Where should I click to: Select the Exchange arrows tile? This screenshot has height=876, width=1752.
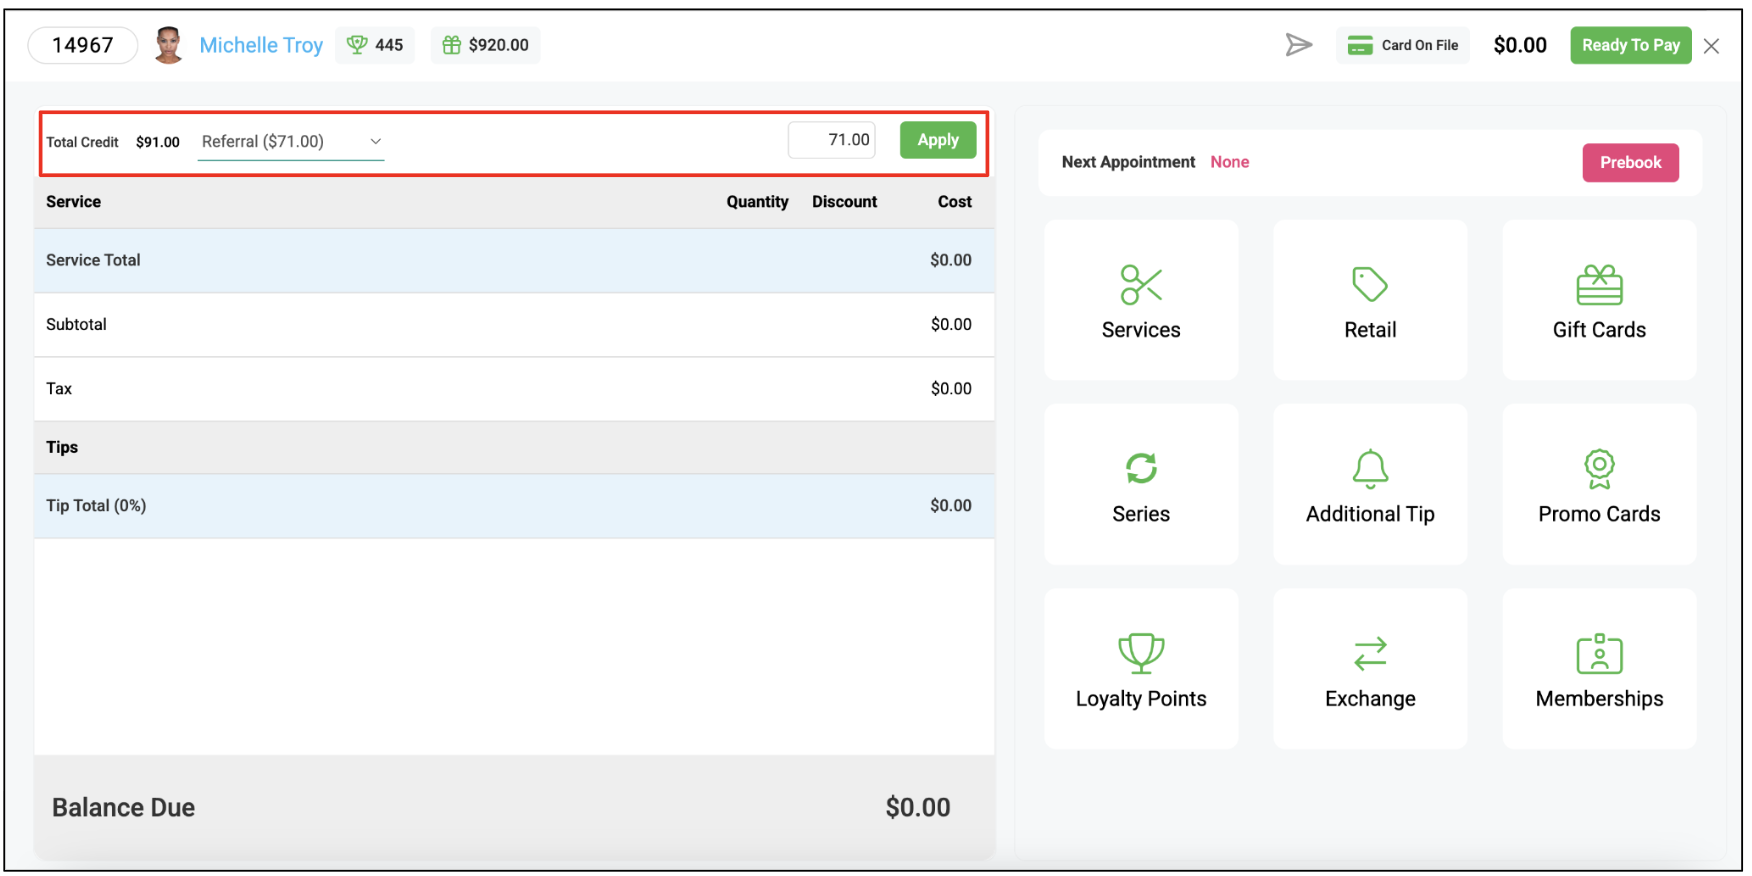point(1369,669)
